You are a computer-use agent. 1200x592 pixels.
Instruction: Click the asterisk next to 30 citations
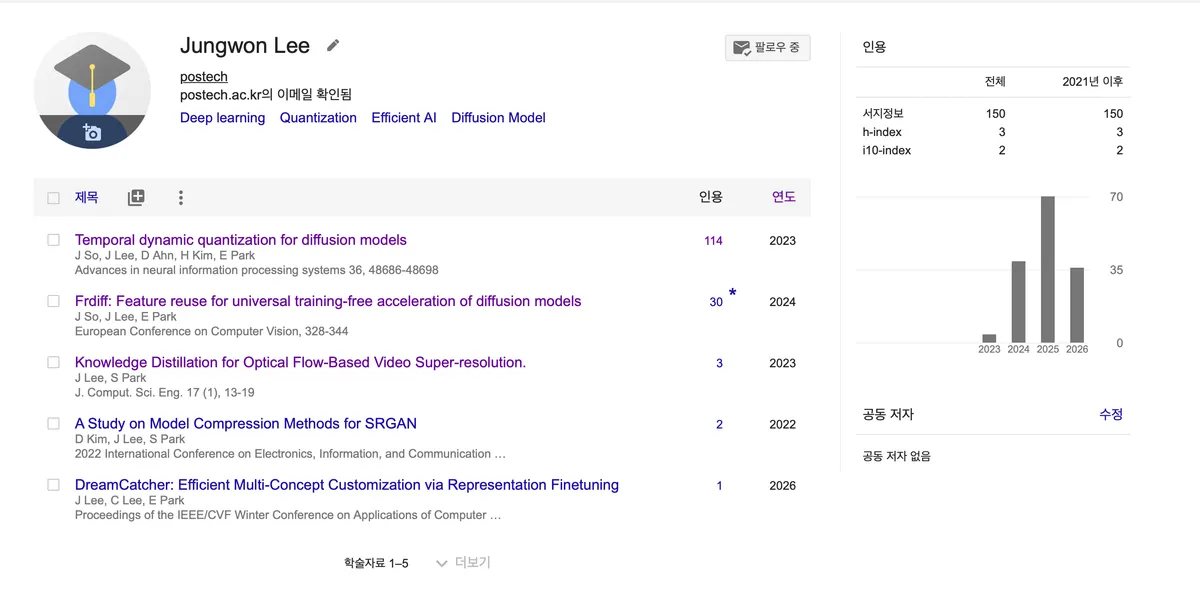(x=733, y=293)
